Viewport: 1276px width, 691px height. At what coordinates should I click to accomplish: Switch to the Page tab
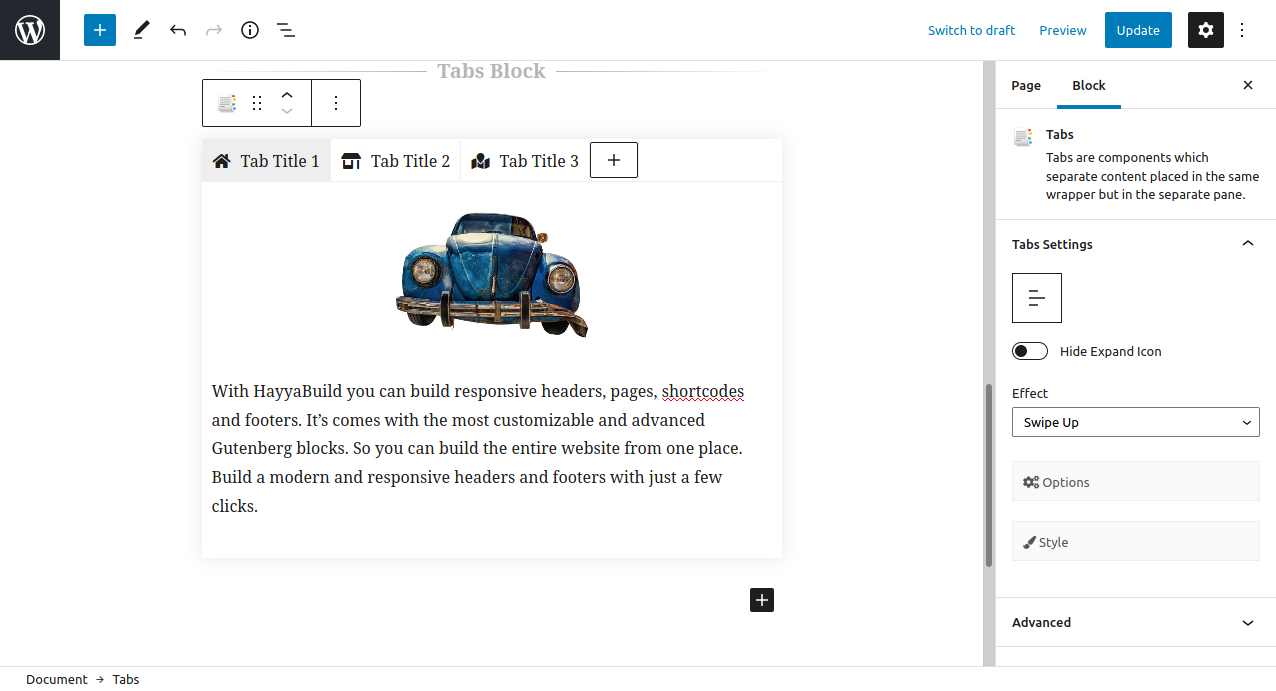(x=1026, y=85)
